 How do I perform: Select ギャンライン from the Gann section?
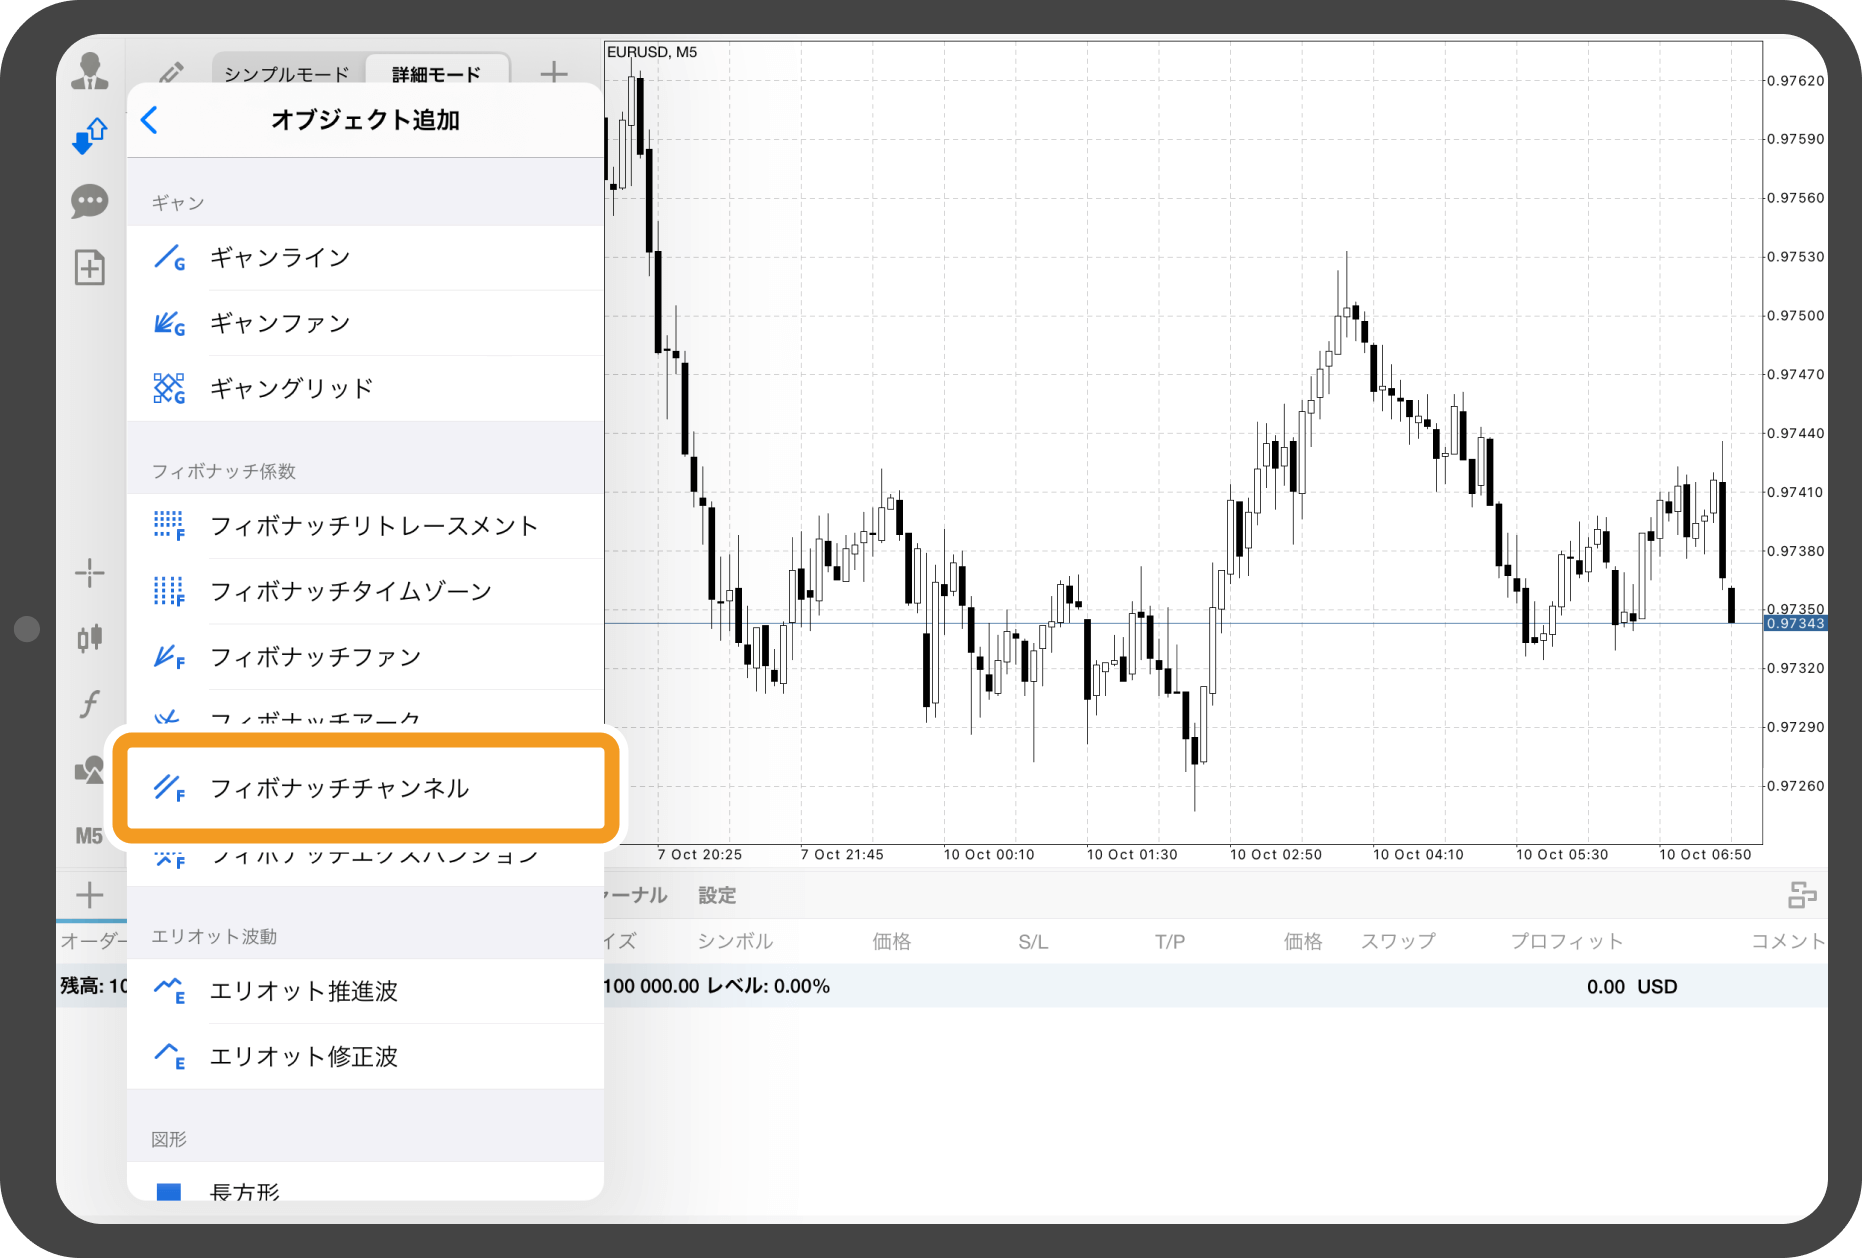pyautogui.click(x=278, y=257)
